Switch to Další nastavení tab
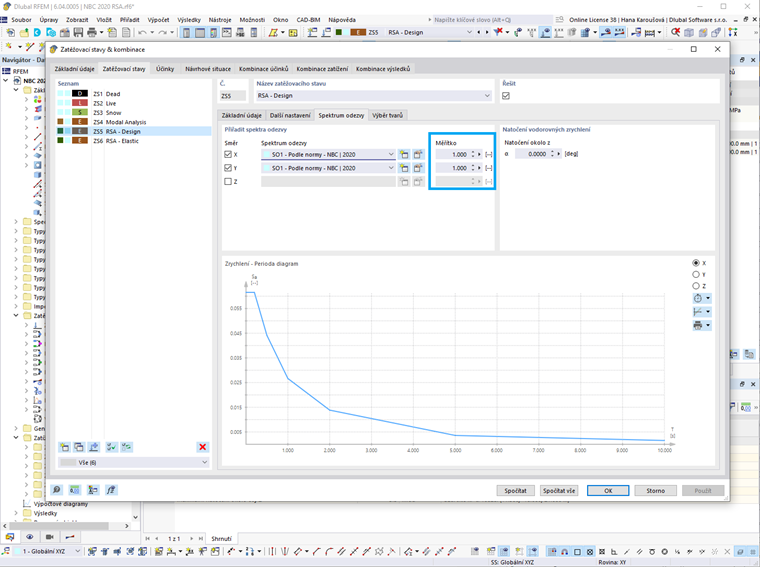This screenshot has width=760, height=567. [x=290, y=115]
